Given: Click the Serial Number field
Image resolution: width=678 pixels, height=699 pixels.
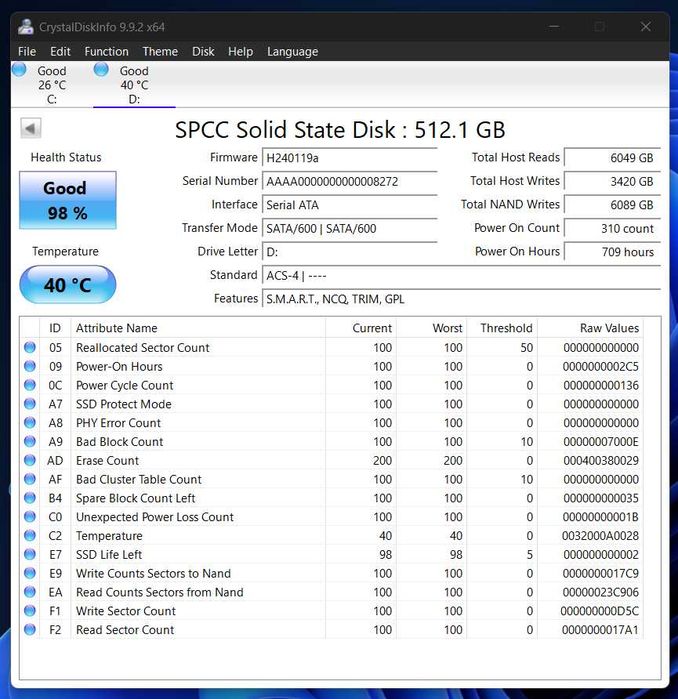Looking at the screenshot, I should (x=349, y=181).
